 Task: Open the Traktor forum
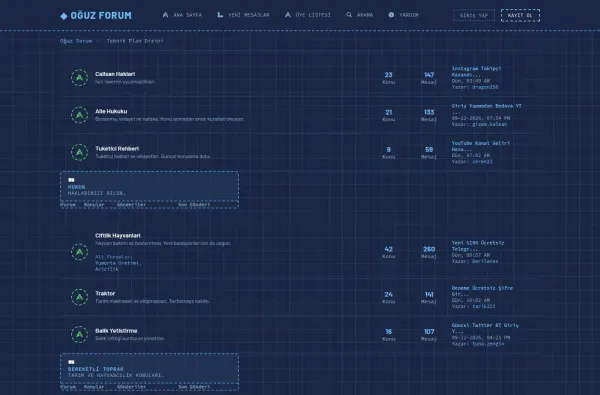point(105,294)
